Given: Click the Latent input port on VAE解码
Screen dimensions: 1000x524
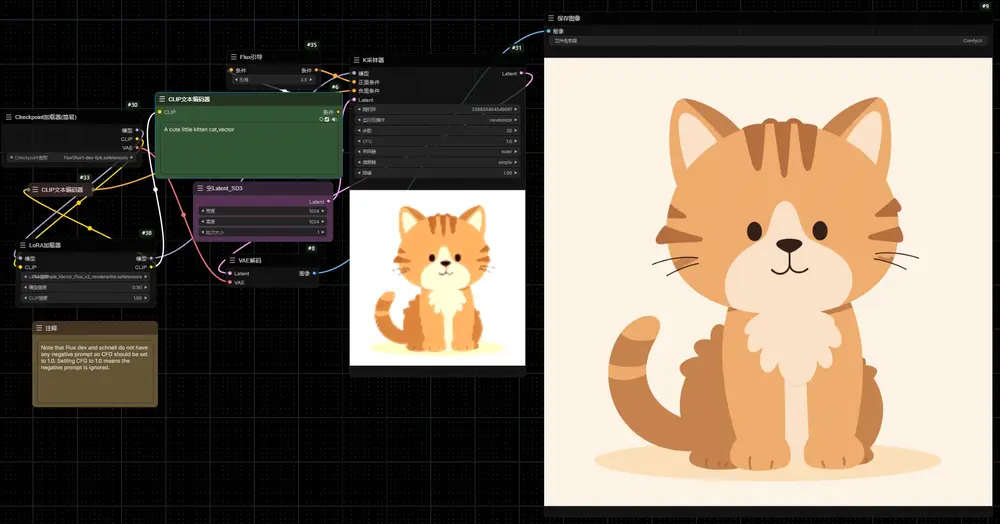Looking at the screenshot, I should tap(230, 273).
